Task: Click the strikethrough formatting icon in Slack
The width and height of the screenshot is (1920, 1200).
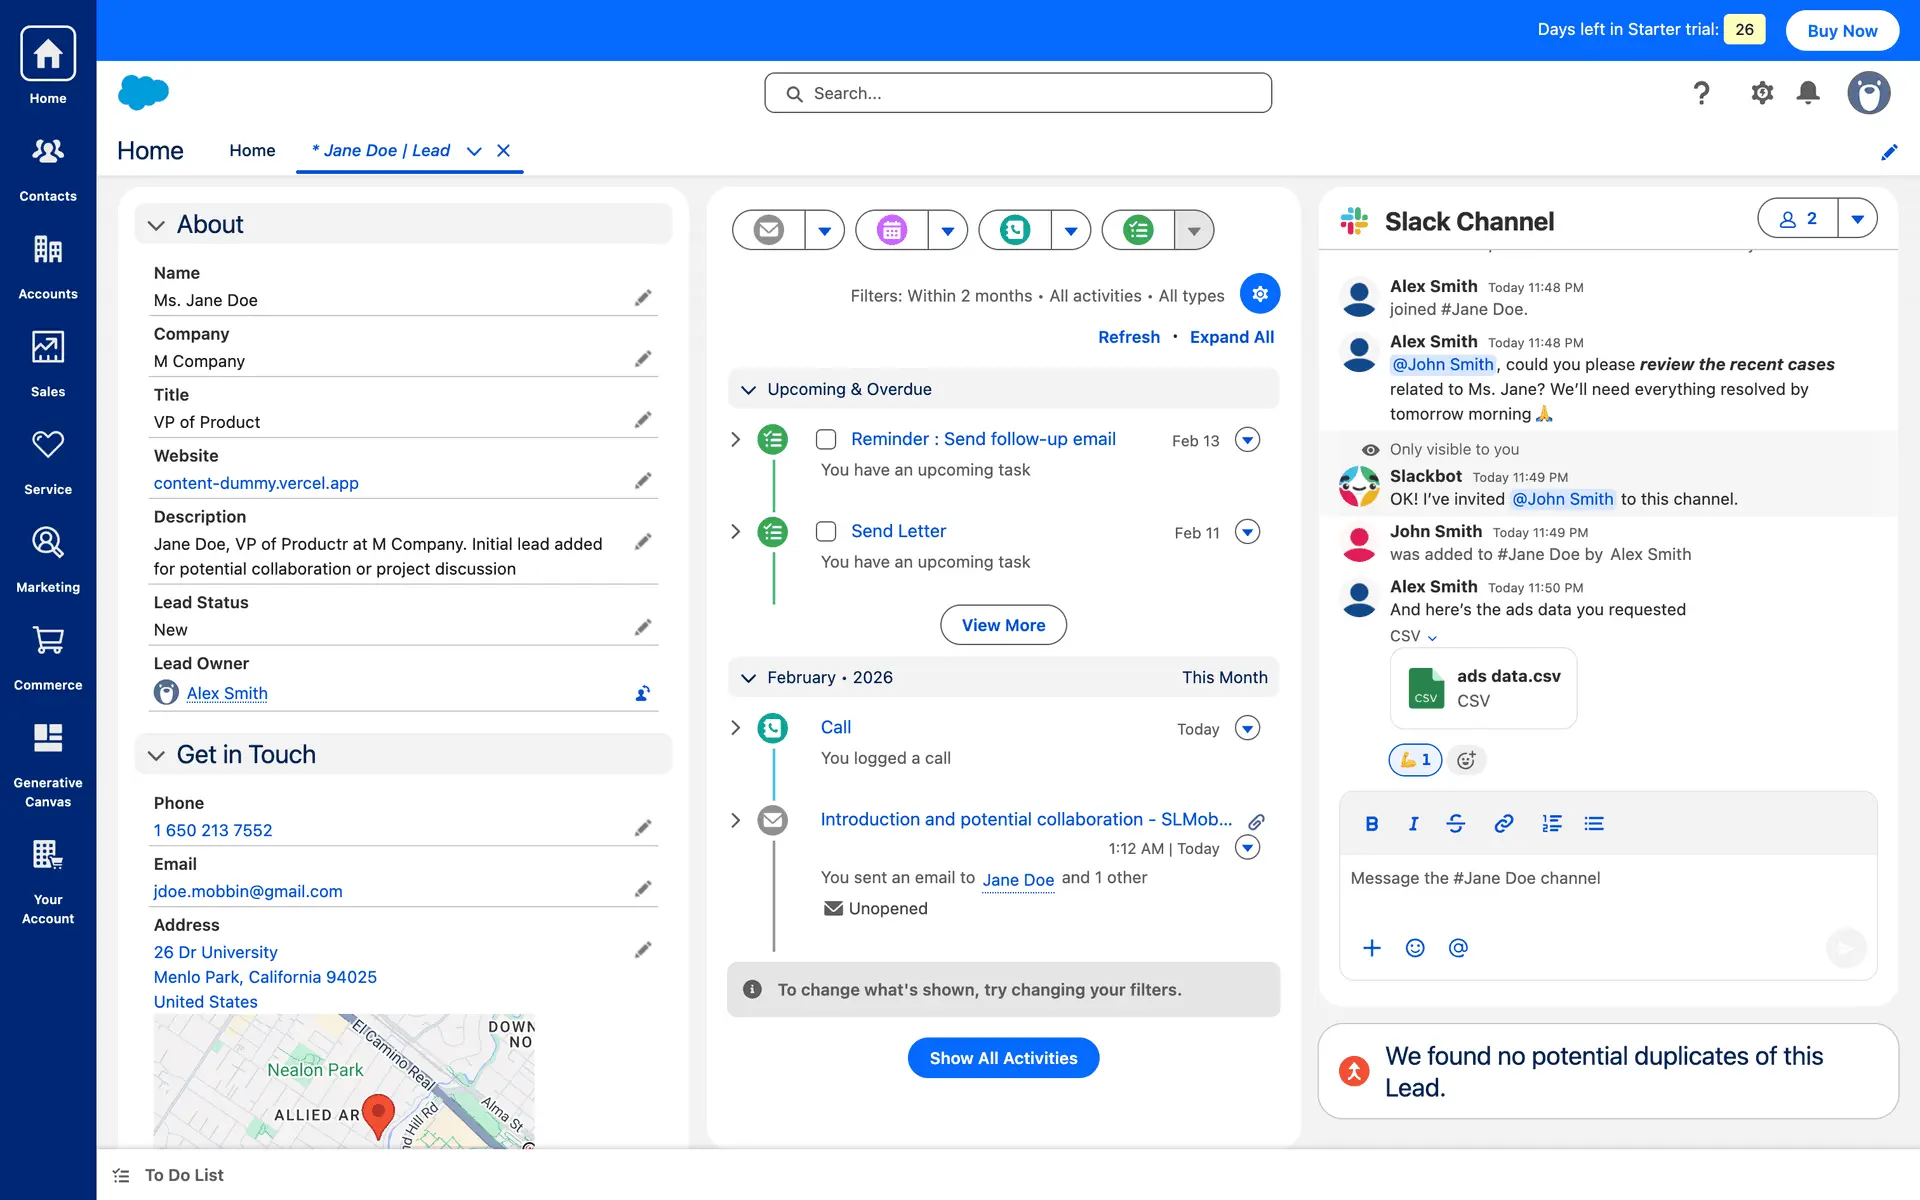Action: point(1456,823)
